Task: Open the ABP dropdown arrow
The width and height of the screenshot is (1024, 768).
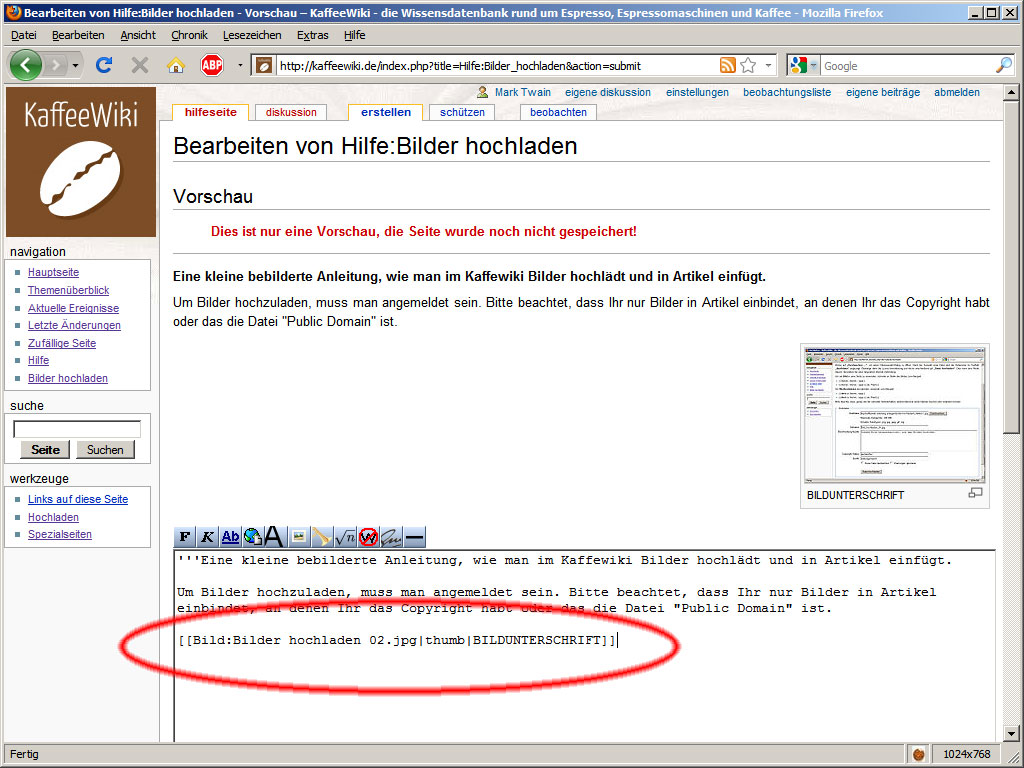Action: click(x=240, y=66)
